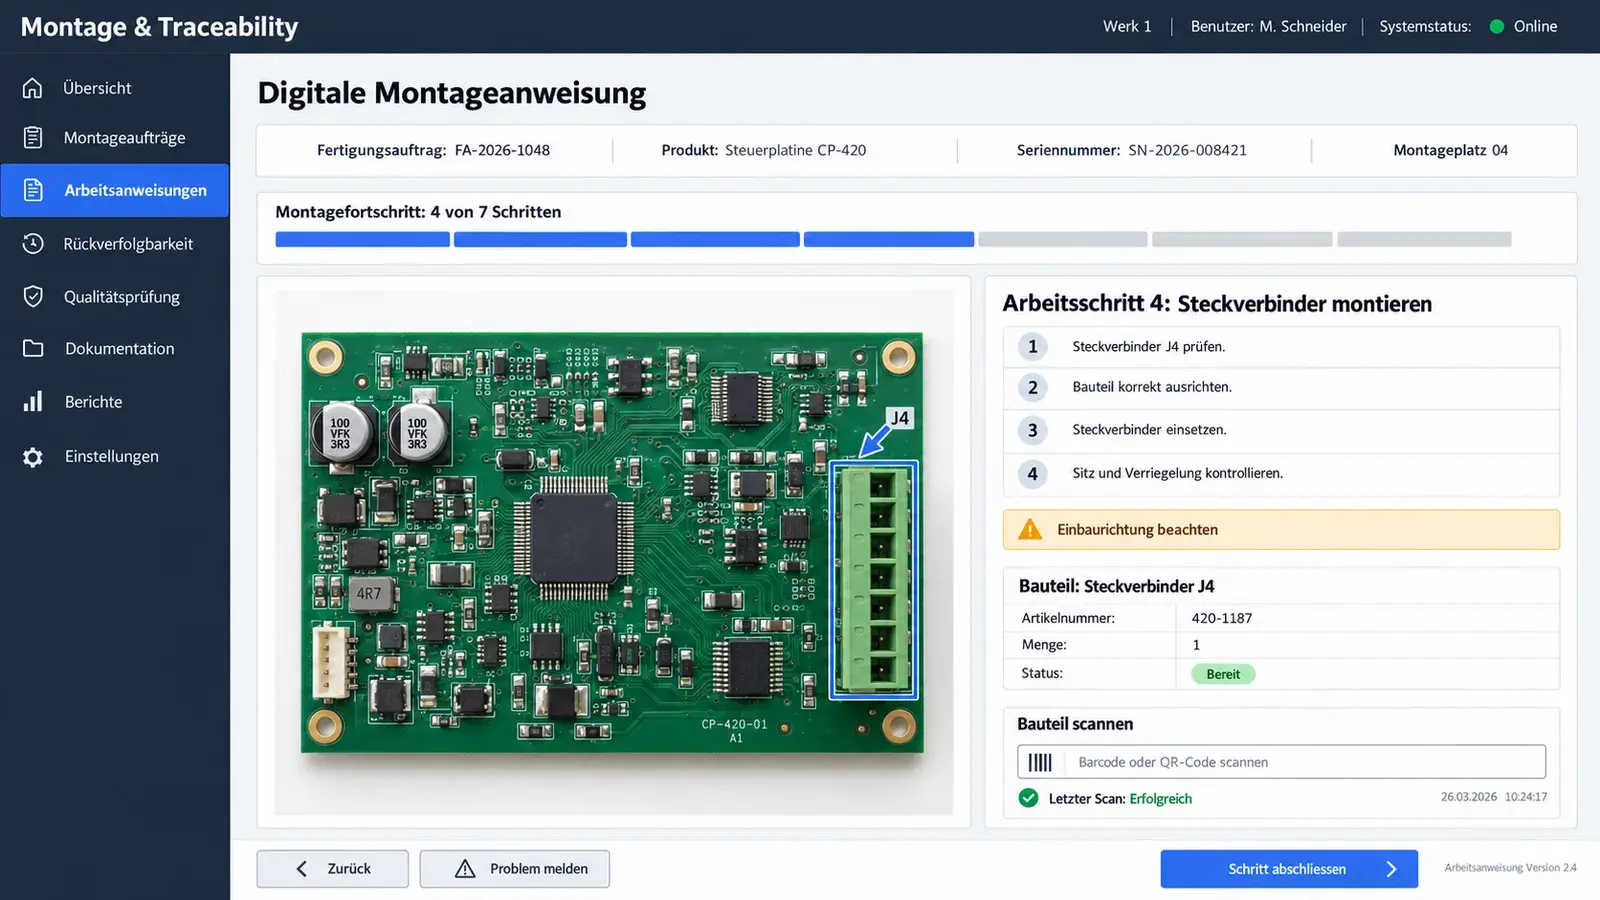This screenshot has height=900, width=1600.
Task: Click the Montageaufträge clipboard icon
Action: pyautogui.click(x=33, y=138)
